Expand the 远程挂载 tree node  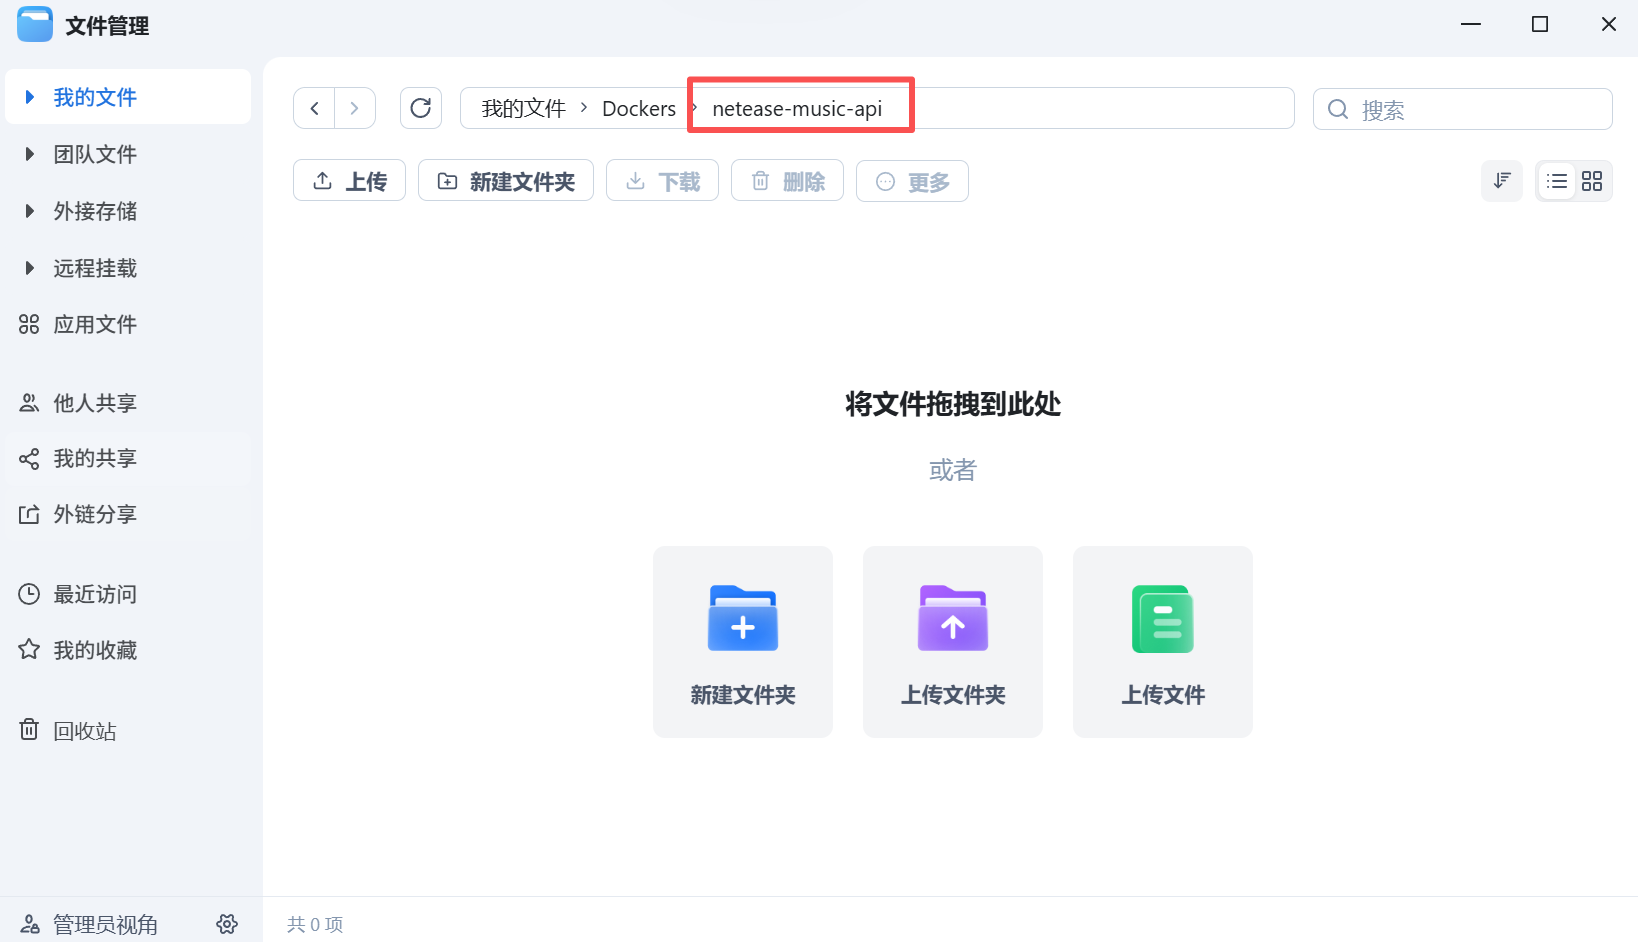pos(29,268)
